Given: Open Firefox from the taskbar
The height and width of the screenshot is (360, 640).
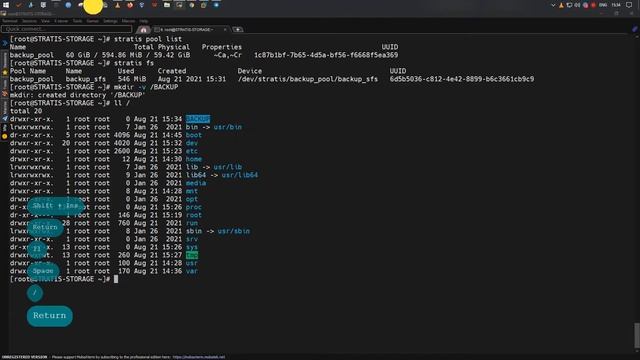Looking at the screenshot, I should (129, 5).
